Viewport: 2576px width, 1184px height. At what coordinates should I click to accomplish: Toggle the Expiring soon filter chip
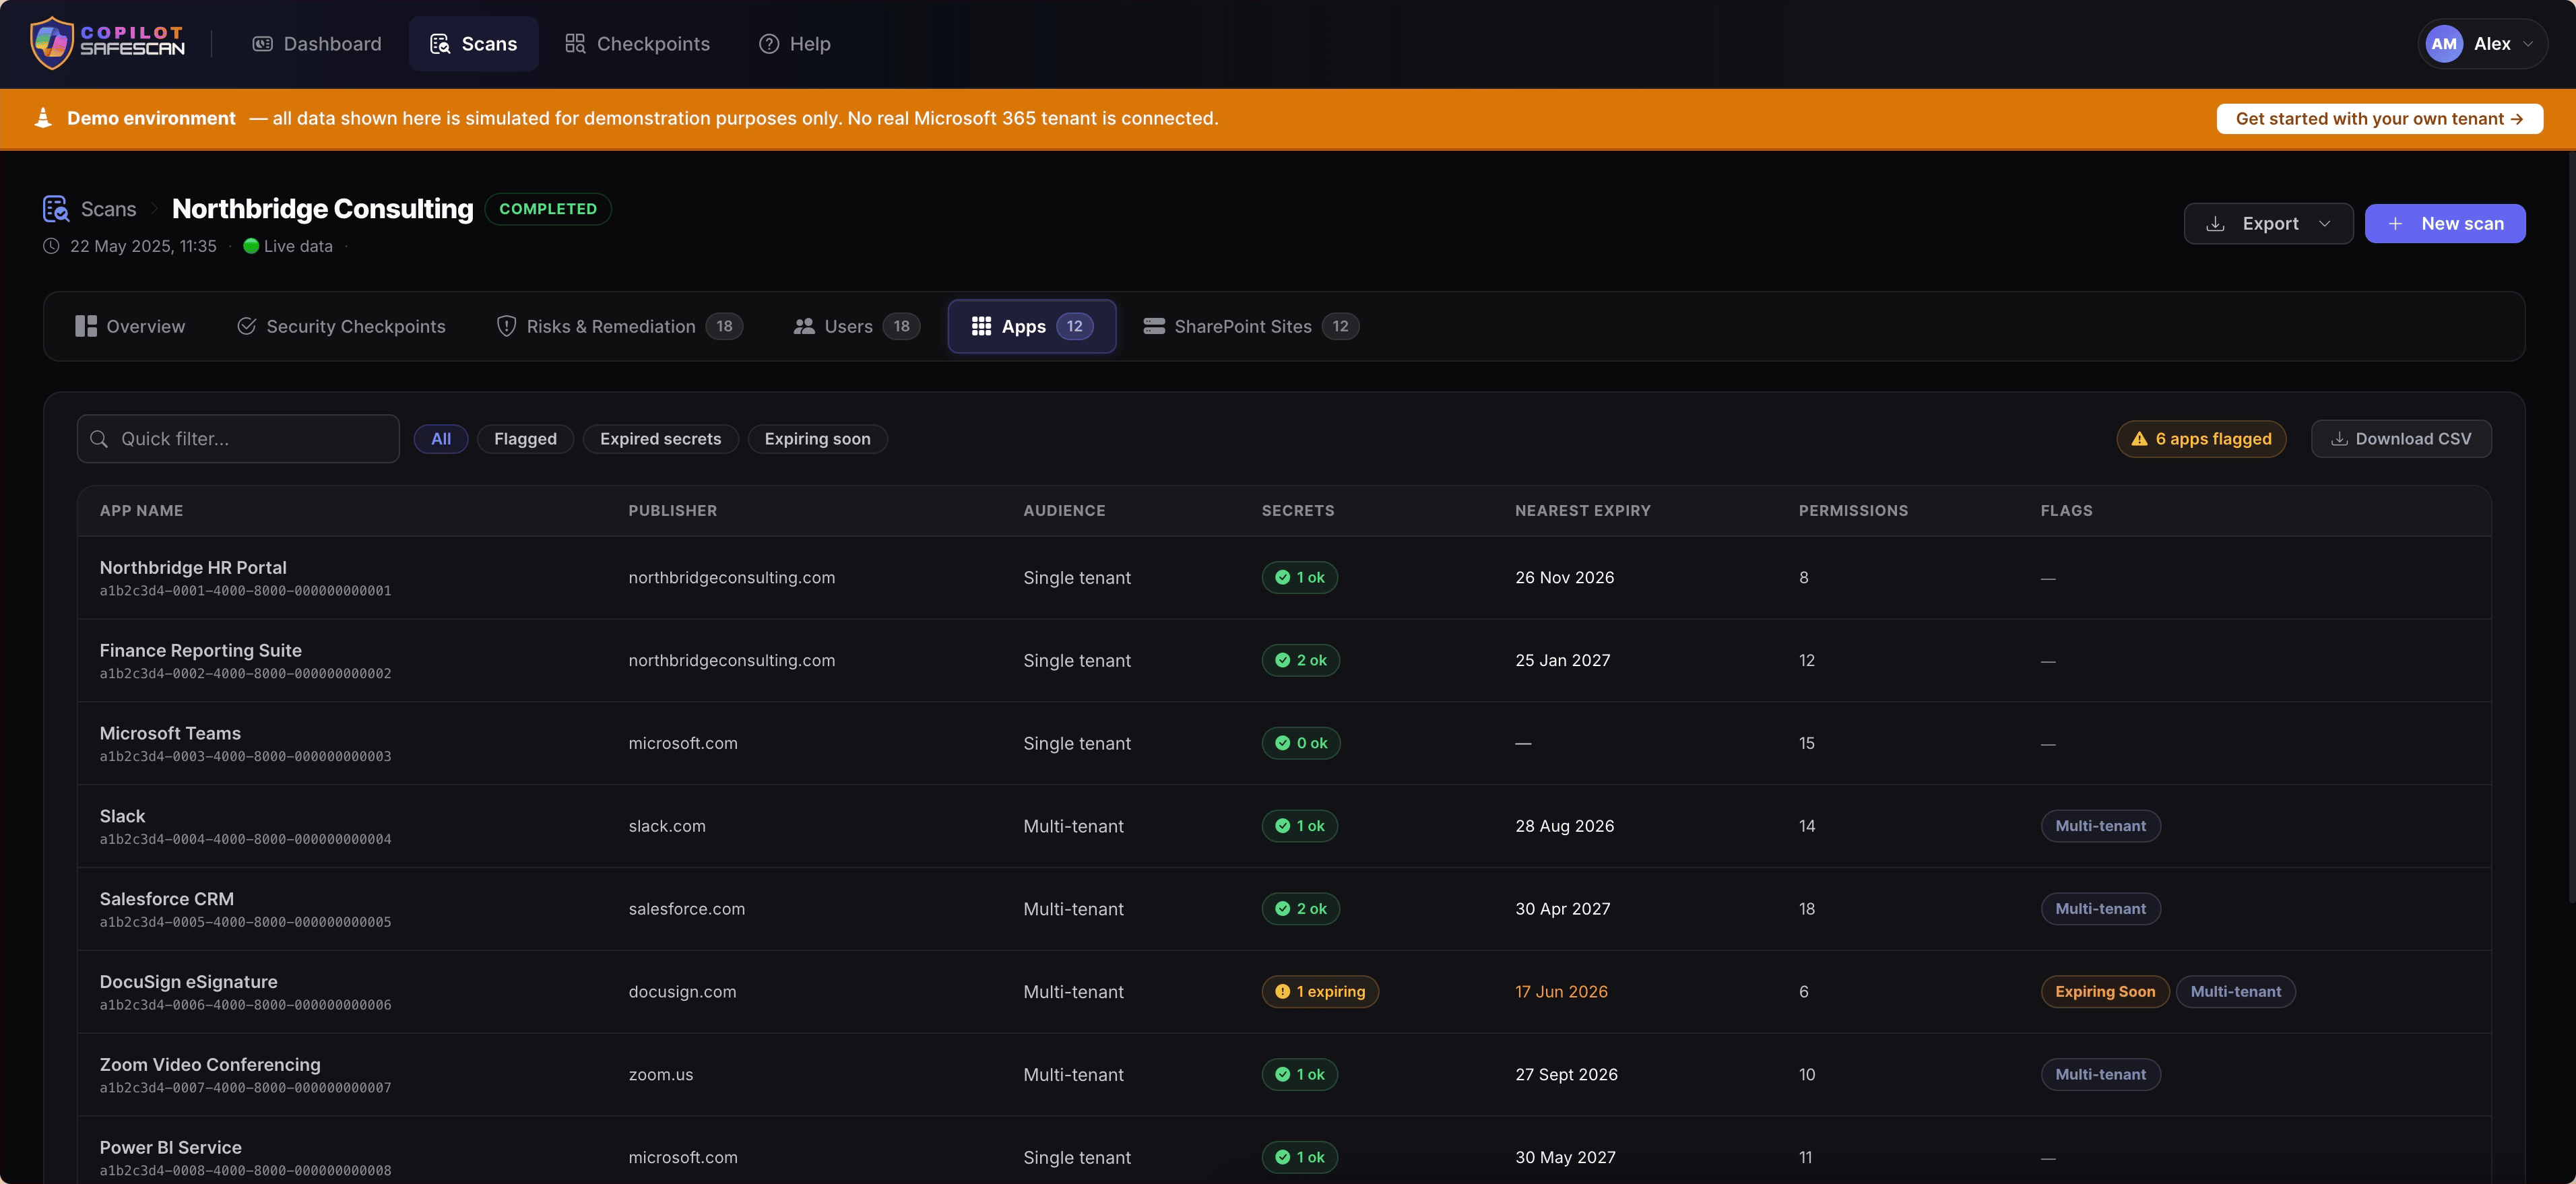(817, 439)
